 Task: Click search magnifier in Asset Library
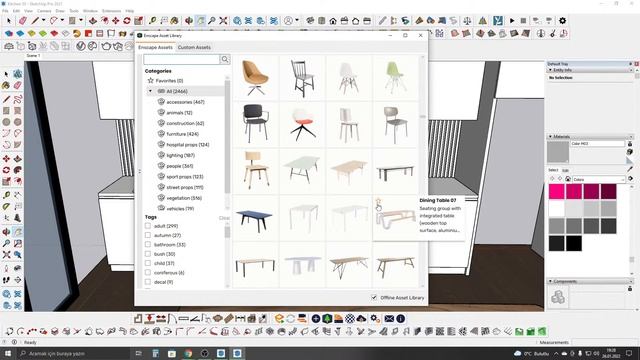click(225, 60)
